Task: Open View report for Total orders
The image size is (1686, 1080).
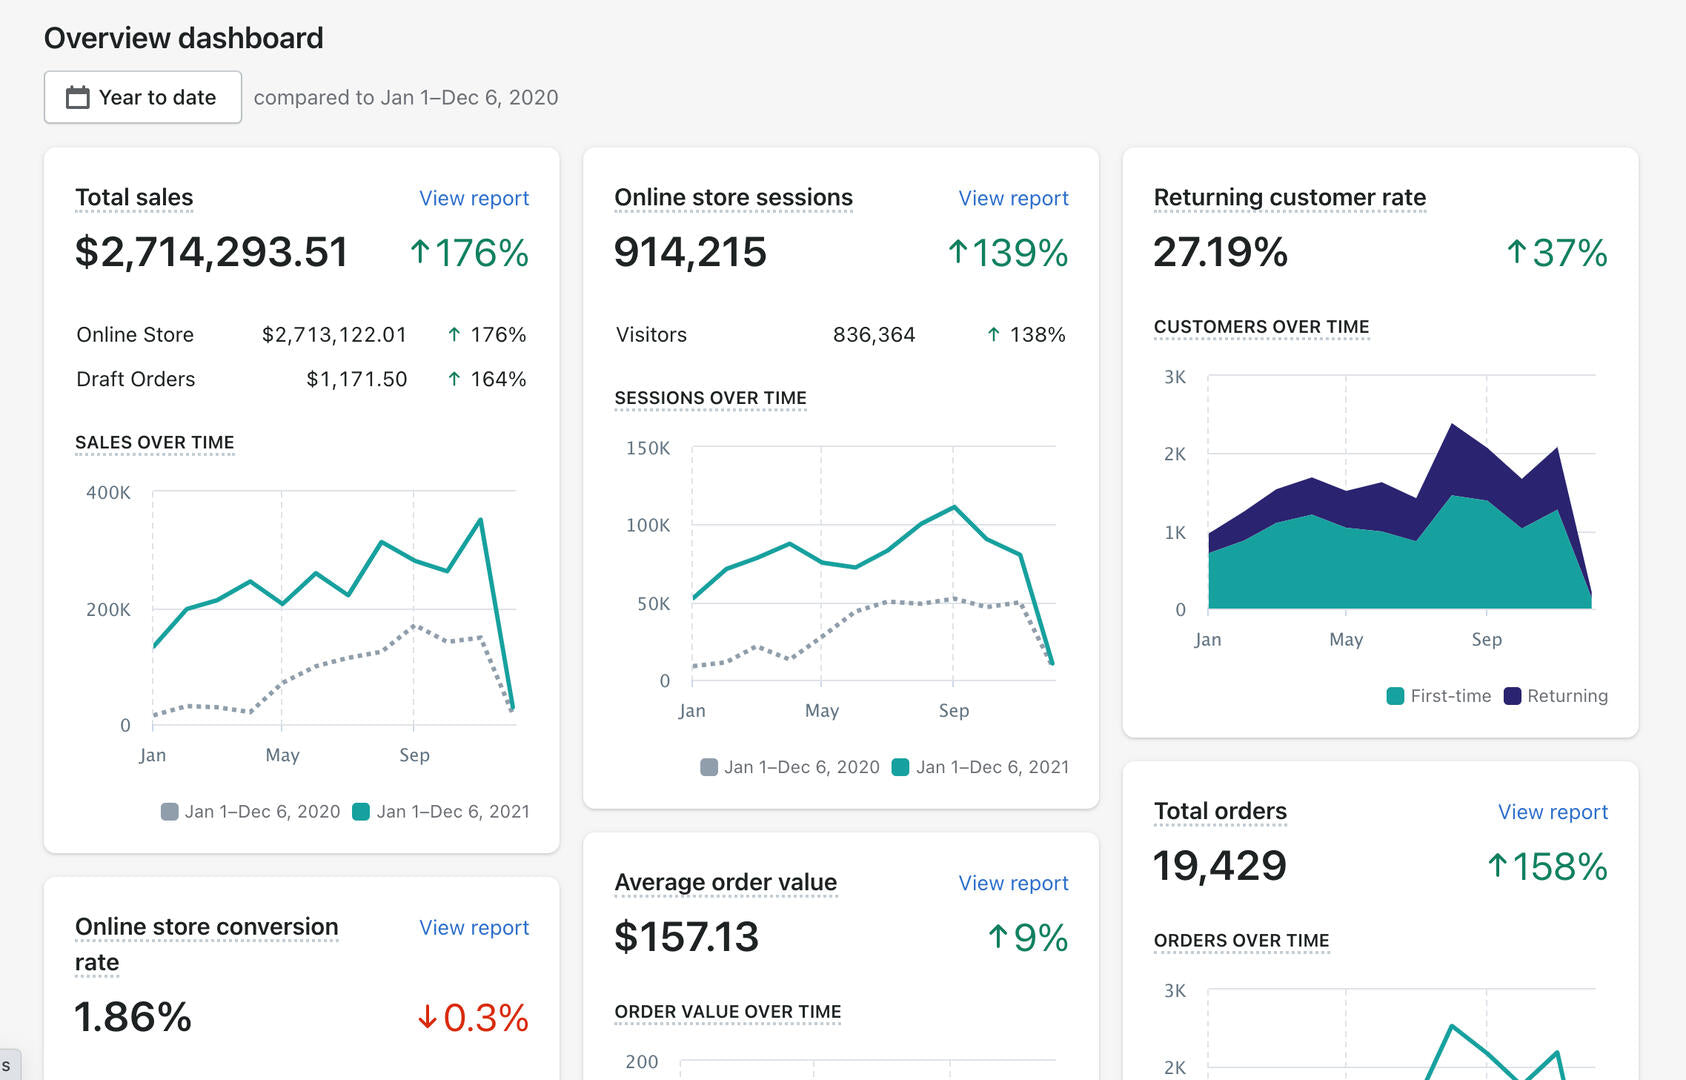Action: point(1552,812)
